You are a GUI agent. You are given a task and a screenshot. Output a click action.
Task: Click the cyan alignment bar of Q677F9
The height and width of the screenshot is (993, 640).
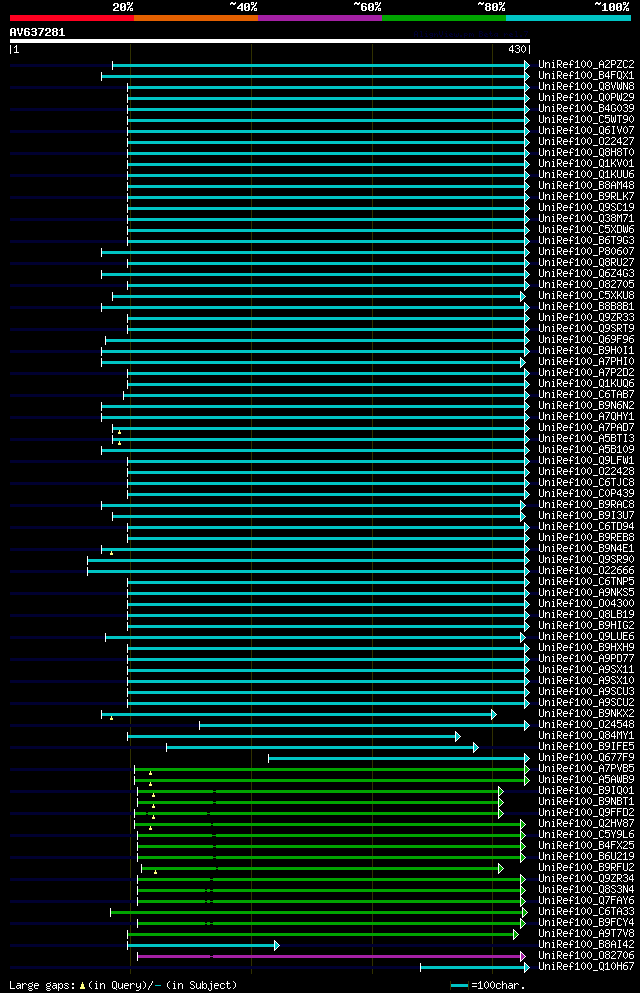(x=399, y=758)
